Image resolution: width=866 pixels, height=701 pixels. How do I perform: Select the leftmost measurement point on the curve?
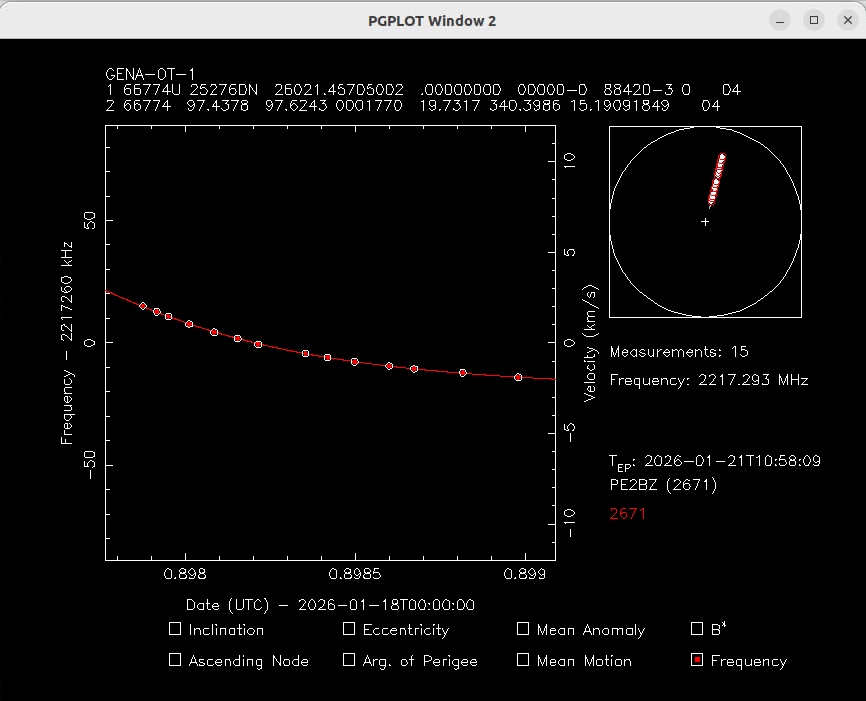click(x=143, y=306)
